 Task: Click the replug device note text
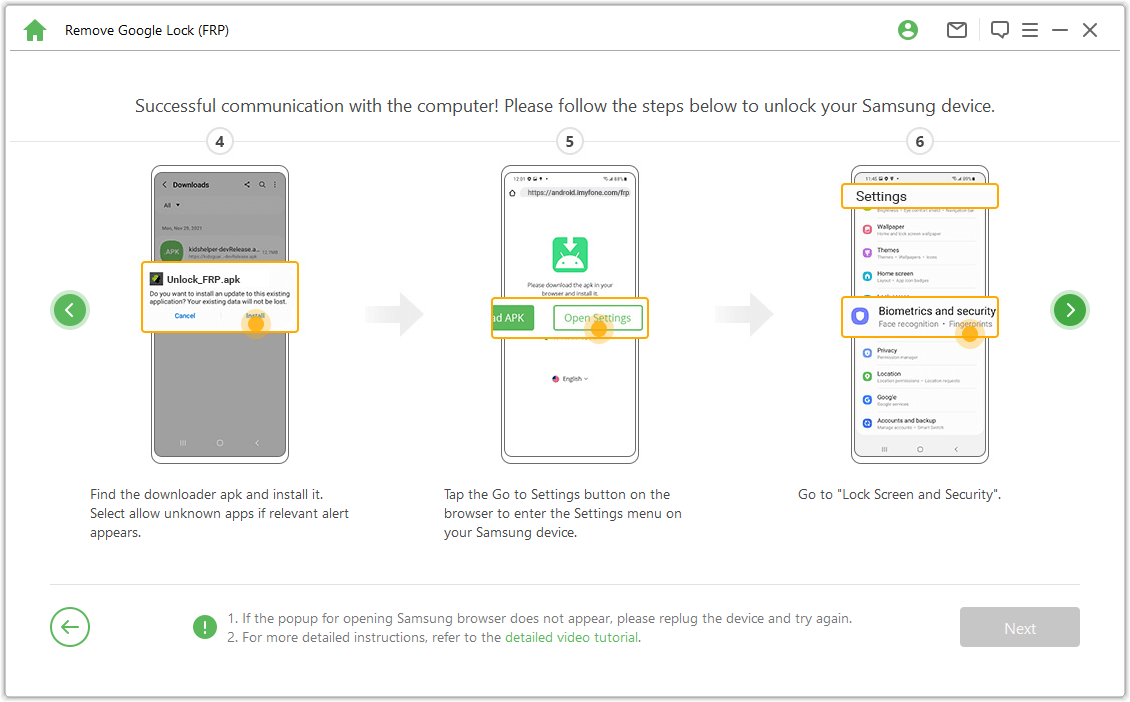[x=540, y=618]
